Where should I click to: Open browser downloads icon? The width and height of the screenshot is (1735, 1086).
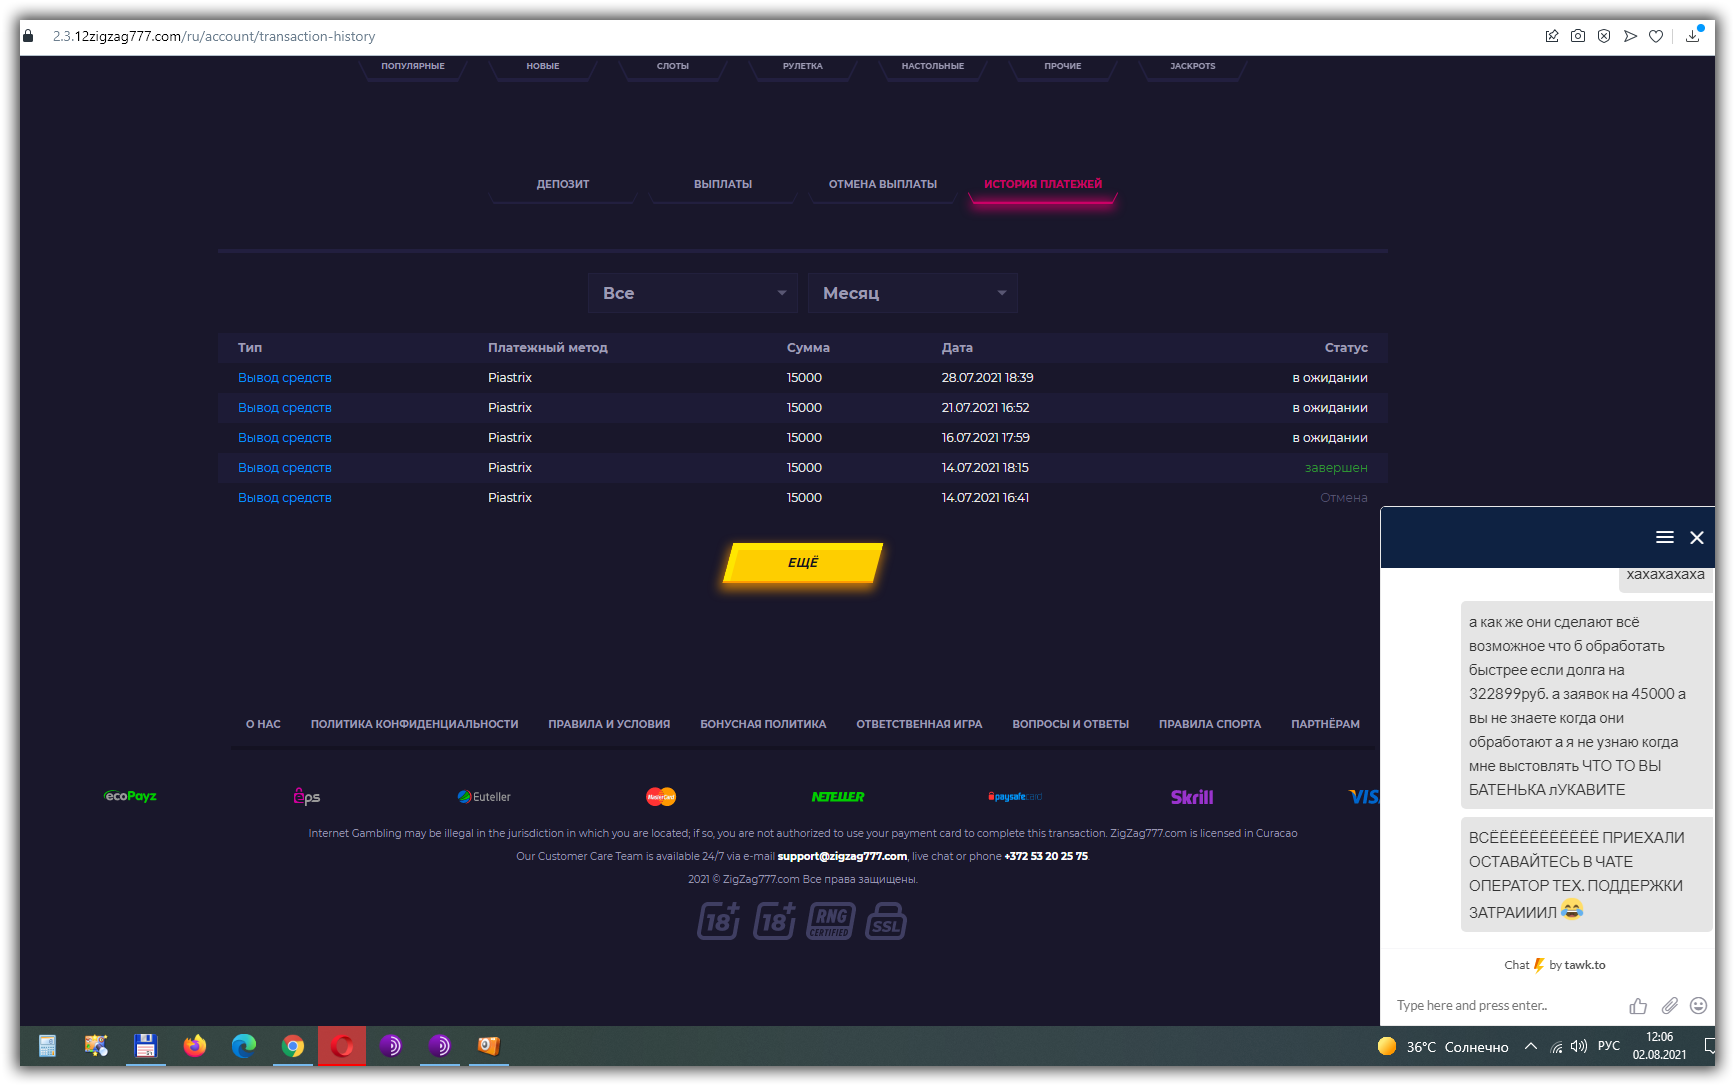click(1692, 36)
